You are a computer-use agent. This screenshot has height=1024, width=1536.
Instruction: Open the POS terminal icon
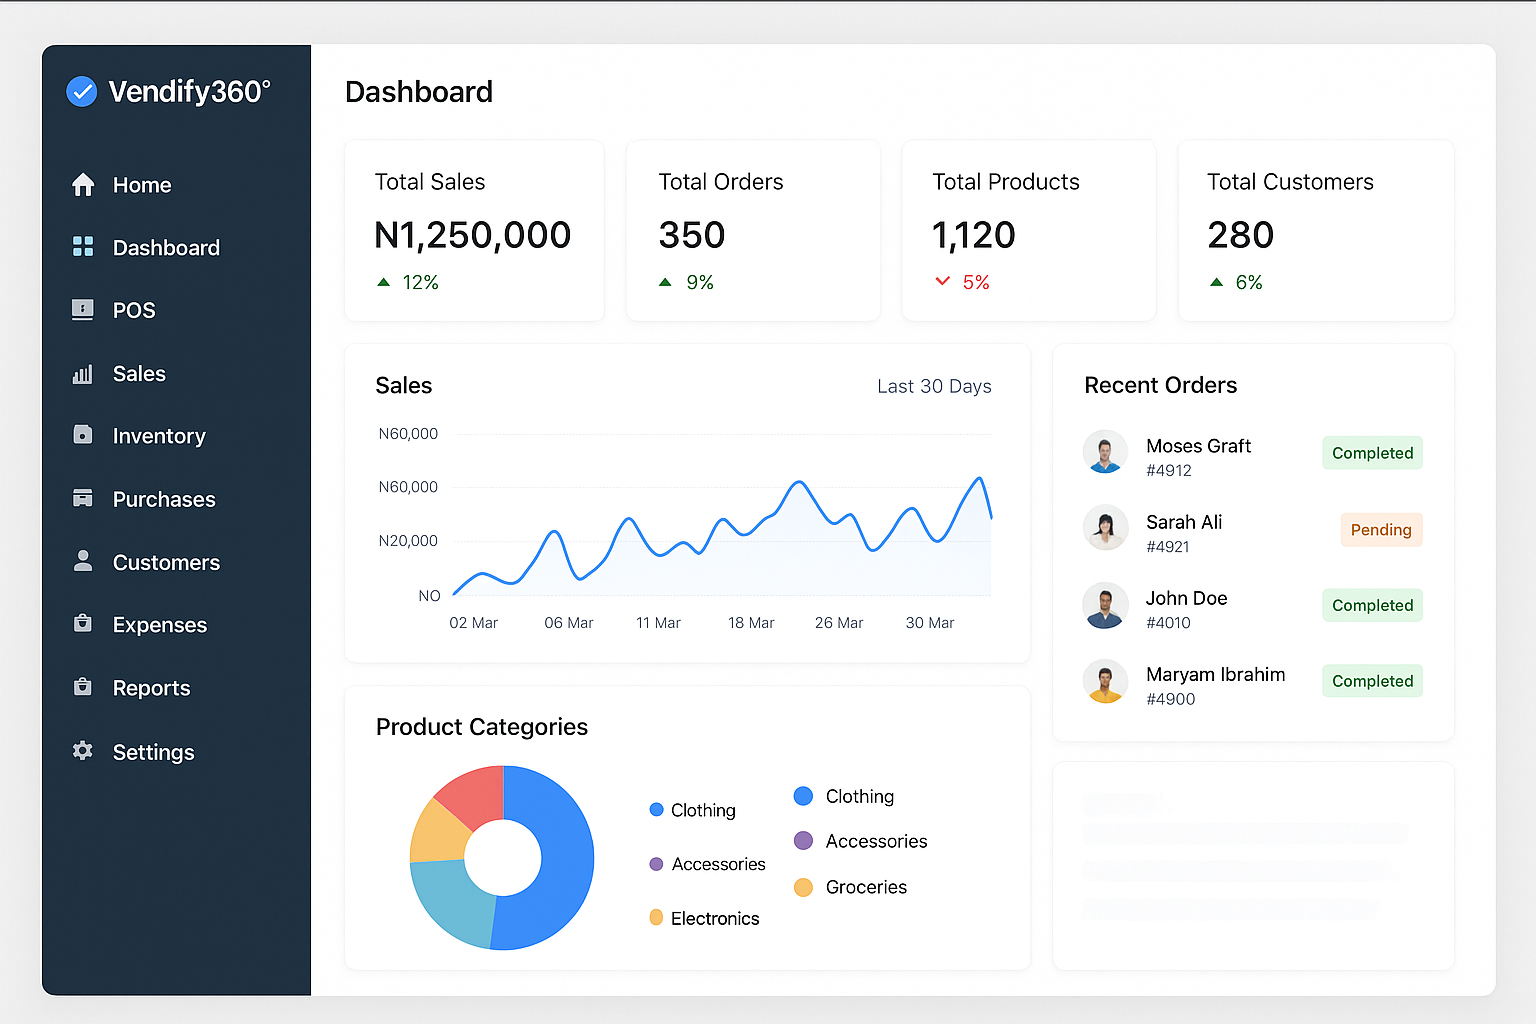82,310
